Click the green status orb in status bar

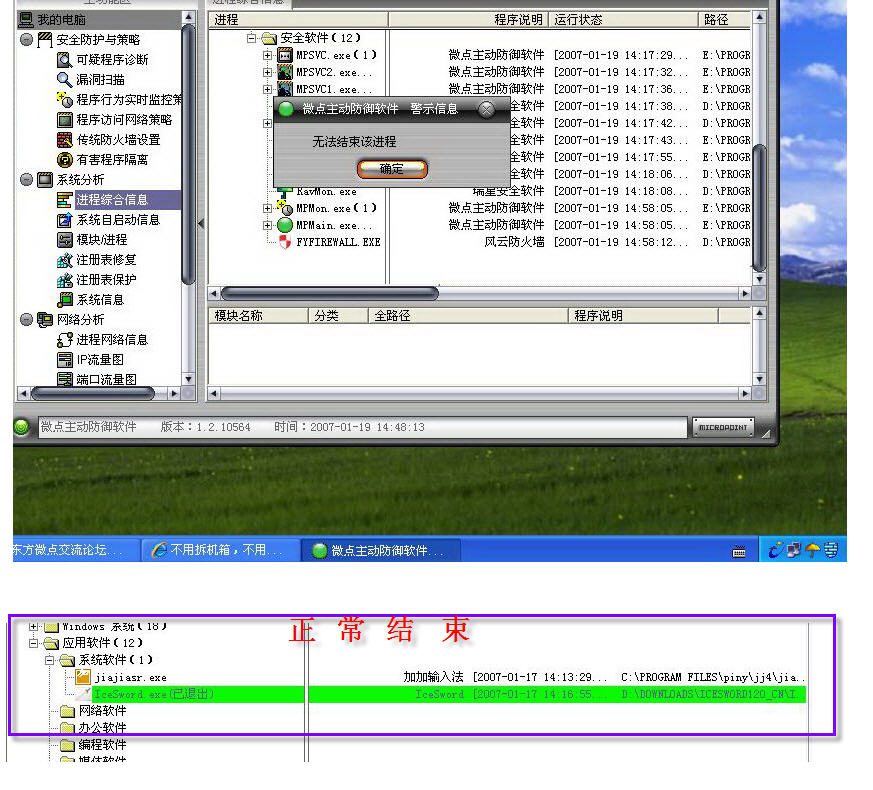coord(22,427)
